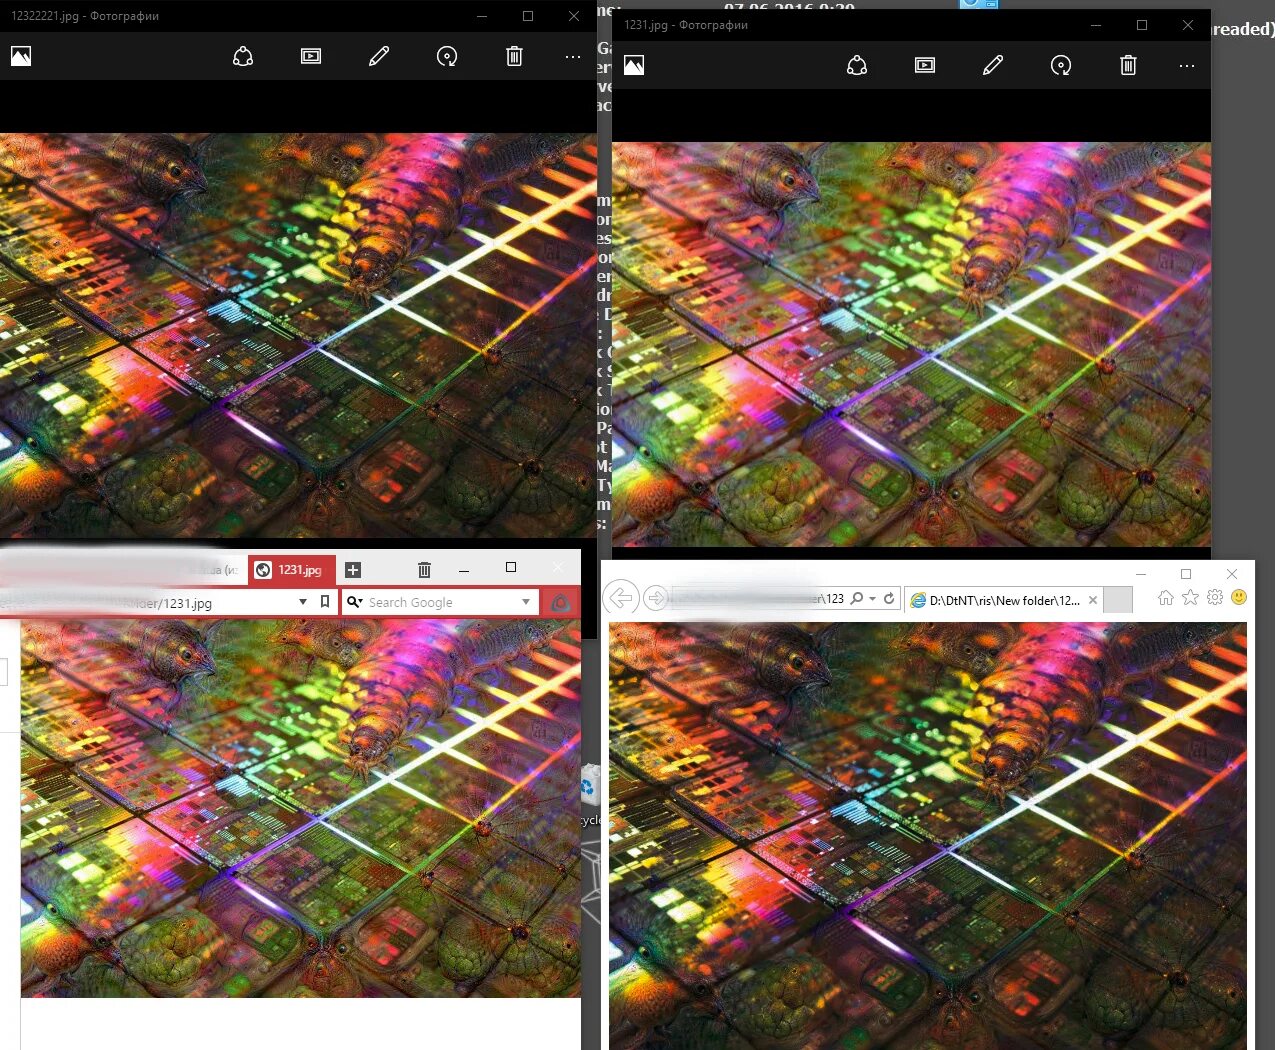Go back in Internet Explorer
Screen dimensions: 1275x1050
621,598
